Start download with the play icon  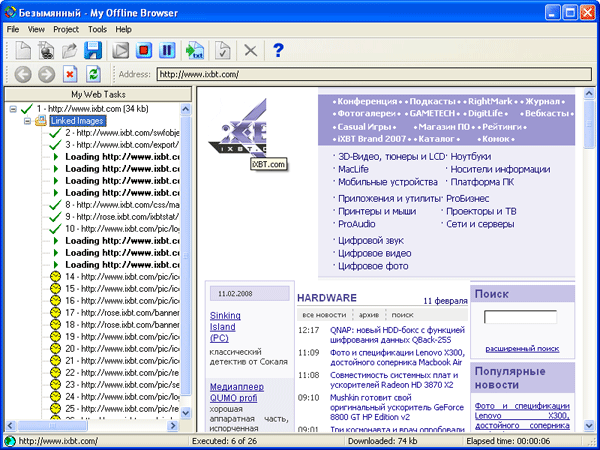pos(121,50)
